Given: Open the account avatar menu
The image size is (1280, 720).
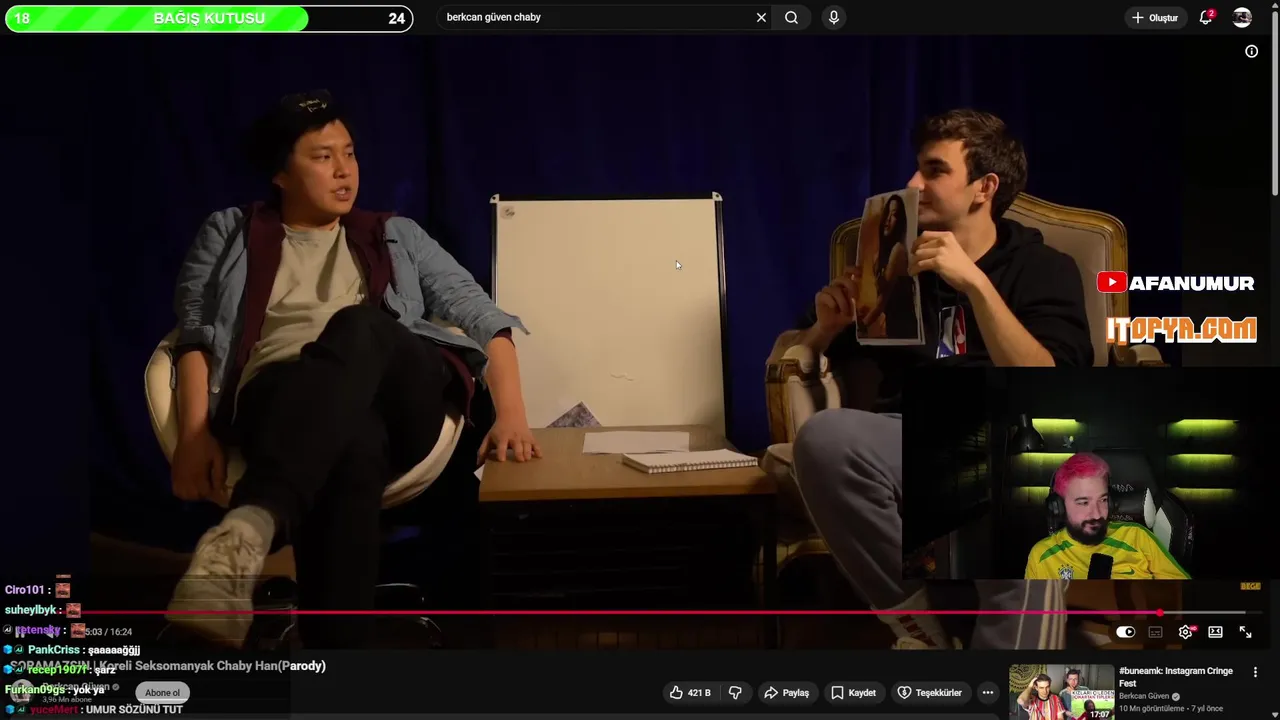Looking at the screenshot, I should coord(1242,17).
